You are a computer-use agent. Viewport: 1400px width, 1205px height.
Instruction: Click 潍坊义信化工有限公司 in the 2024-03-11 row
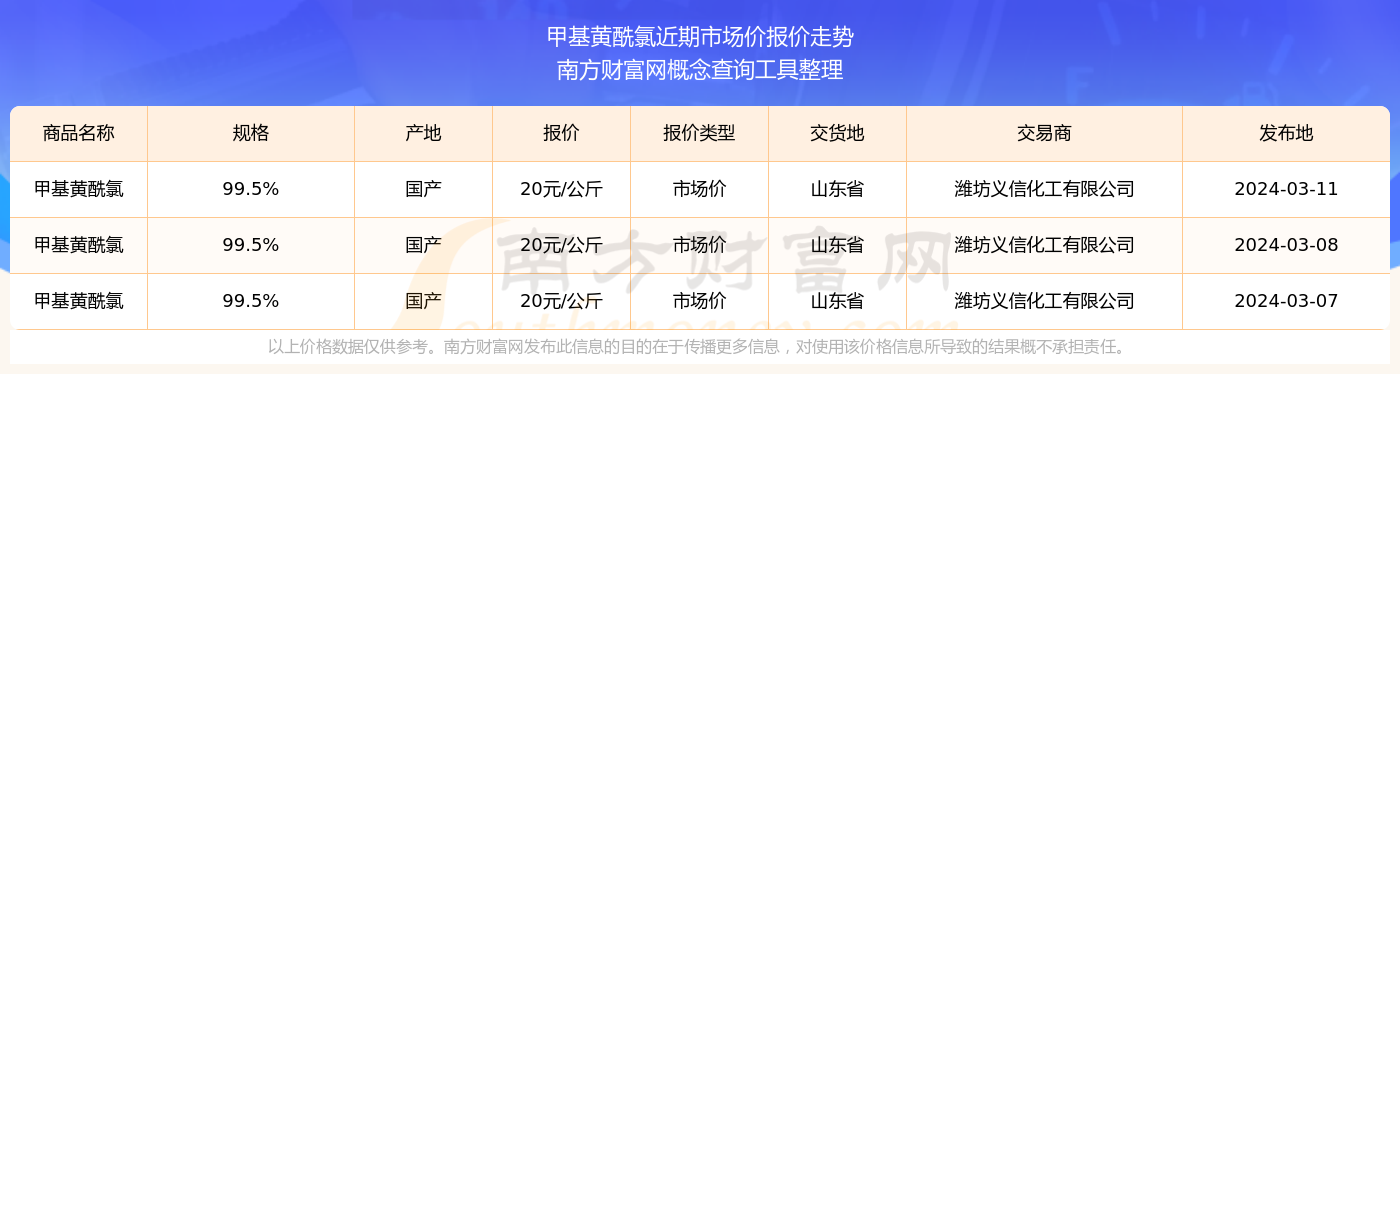click(x=1045, y=189)
